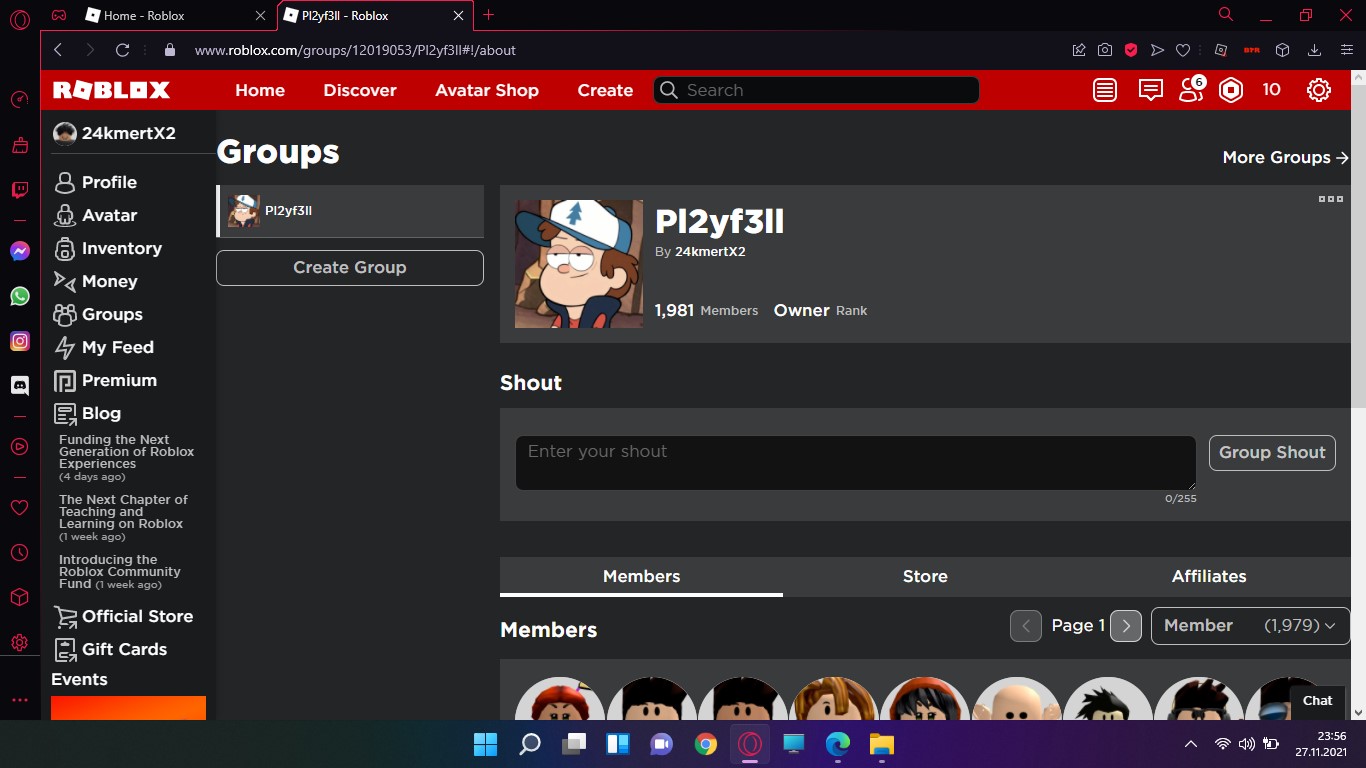Open the Robux icon in the header
Viewport: 1366px width, 768px height.
1231,90
